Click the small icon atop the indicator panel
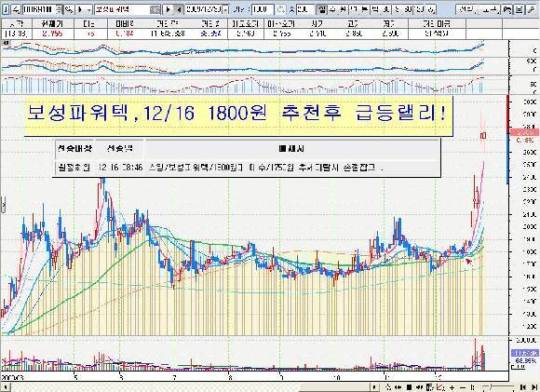 pos(5,43)
